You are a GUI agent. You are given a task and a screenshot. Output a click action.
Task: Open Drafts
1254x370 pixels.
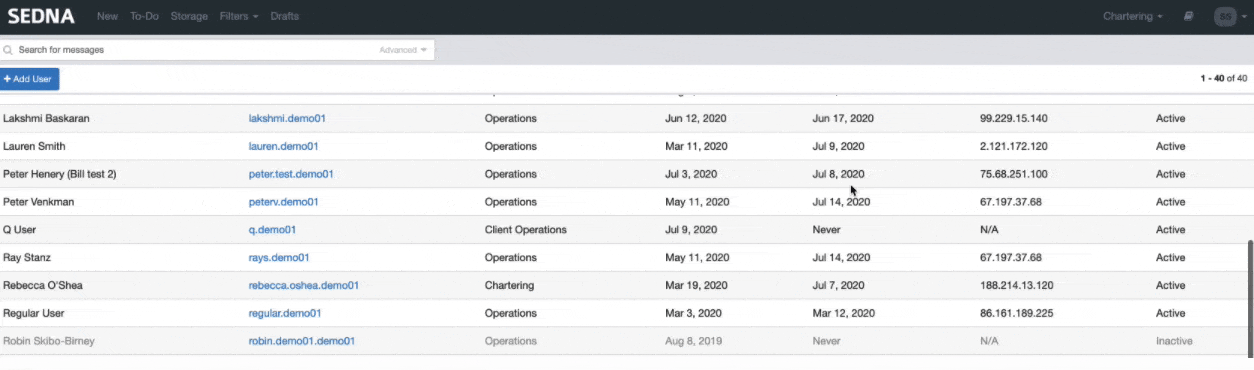pos(284,17)
